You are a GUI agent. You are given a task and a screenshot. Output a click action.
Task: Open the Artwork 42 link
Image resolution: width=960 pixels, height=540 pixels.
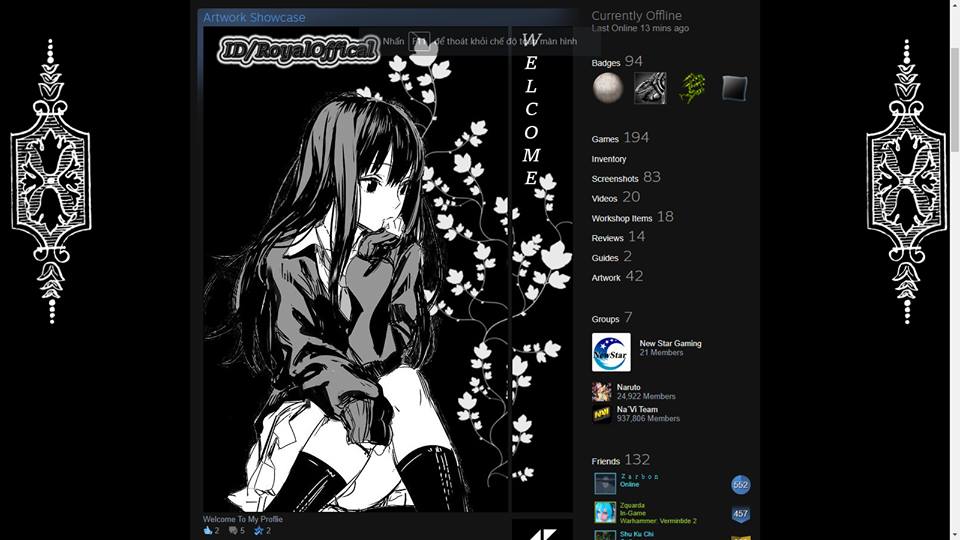[x=617, y=277]
